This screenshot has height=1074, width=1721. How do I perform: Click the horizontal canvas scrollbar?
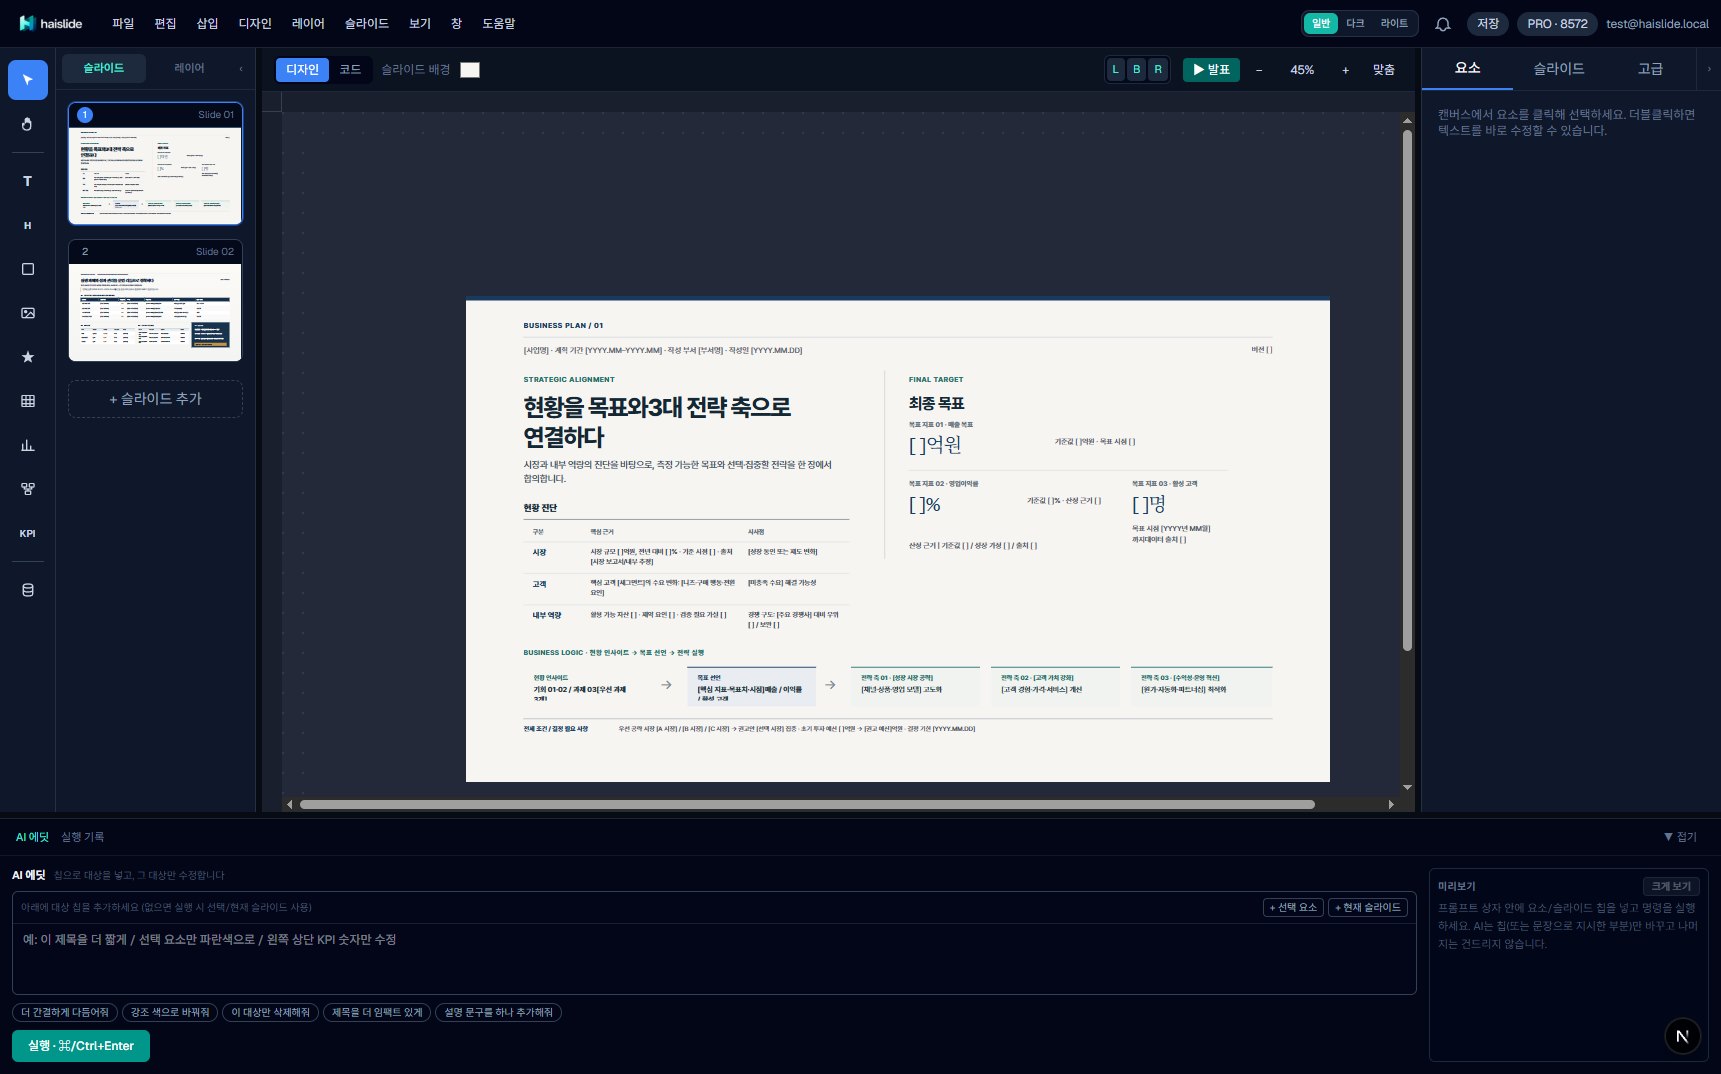click(807, 804)
